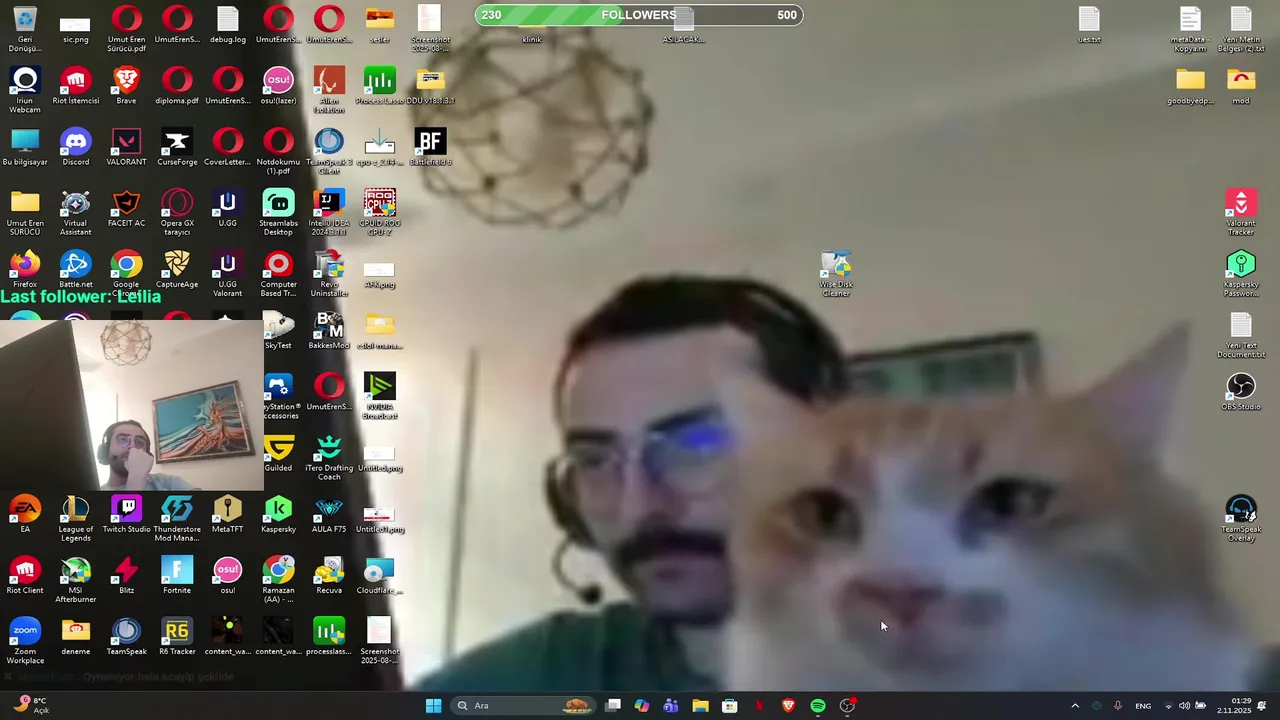The height and width of the screenshot is (720, 1280).
Task: Open MetaTFT shortcut
Action: pyautogui.click(x=227, y=515)
